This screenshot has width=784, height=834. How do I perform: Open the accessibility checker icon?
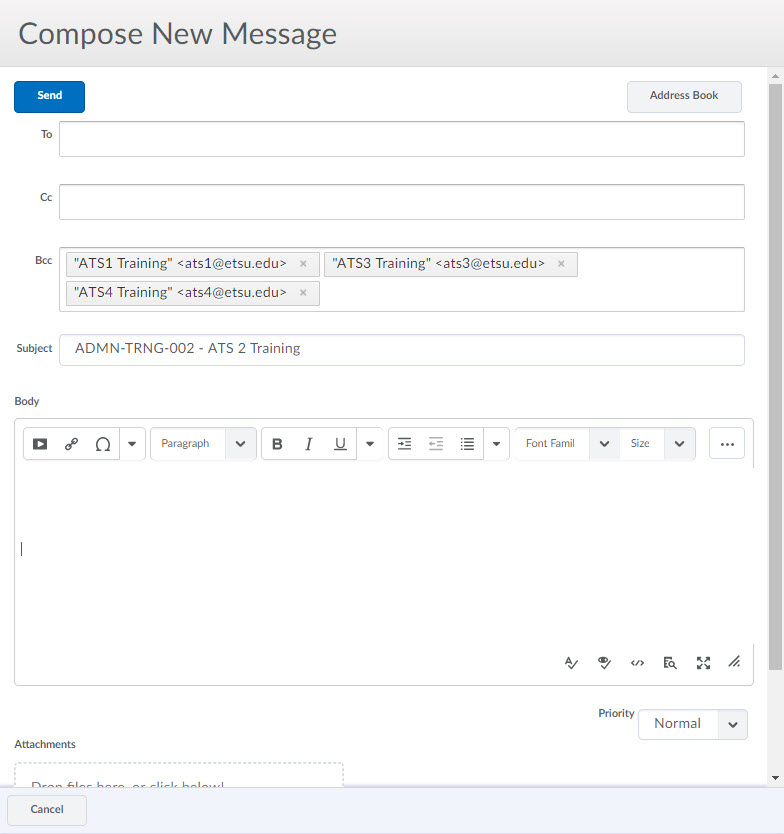604,662
